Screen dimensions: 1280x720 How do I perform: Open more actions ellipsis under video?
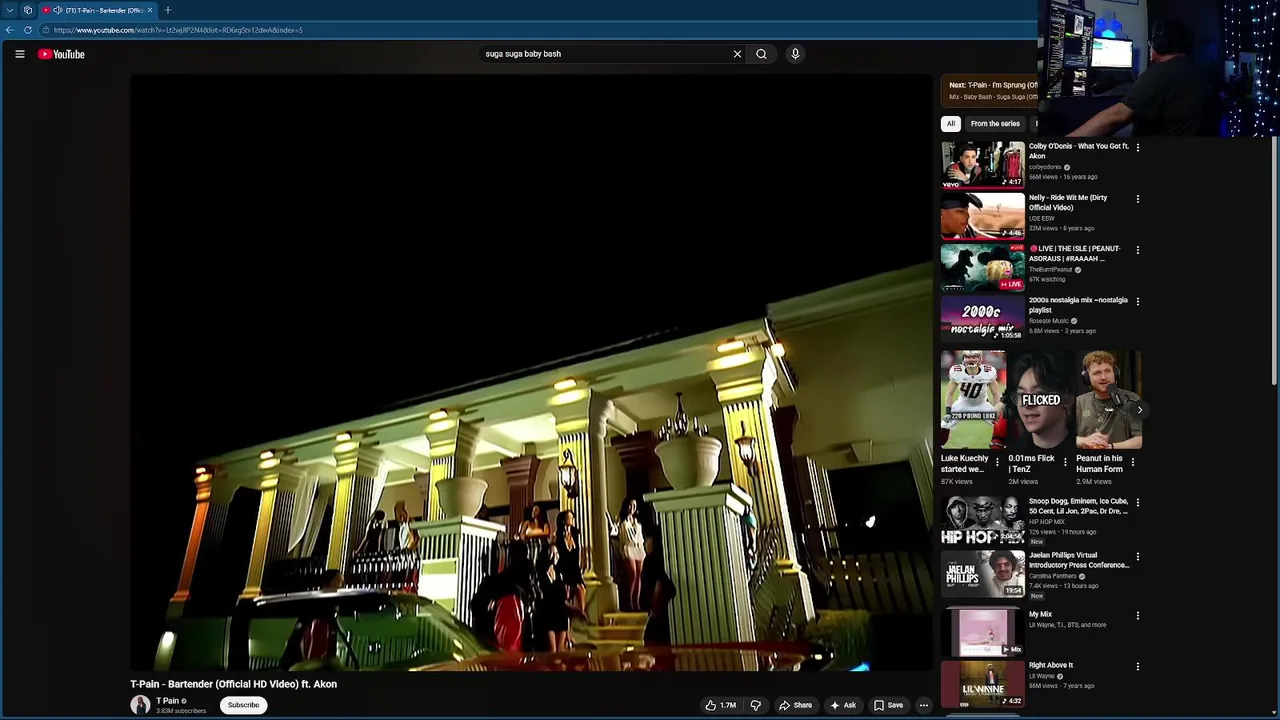tap(924, 705)
